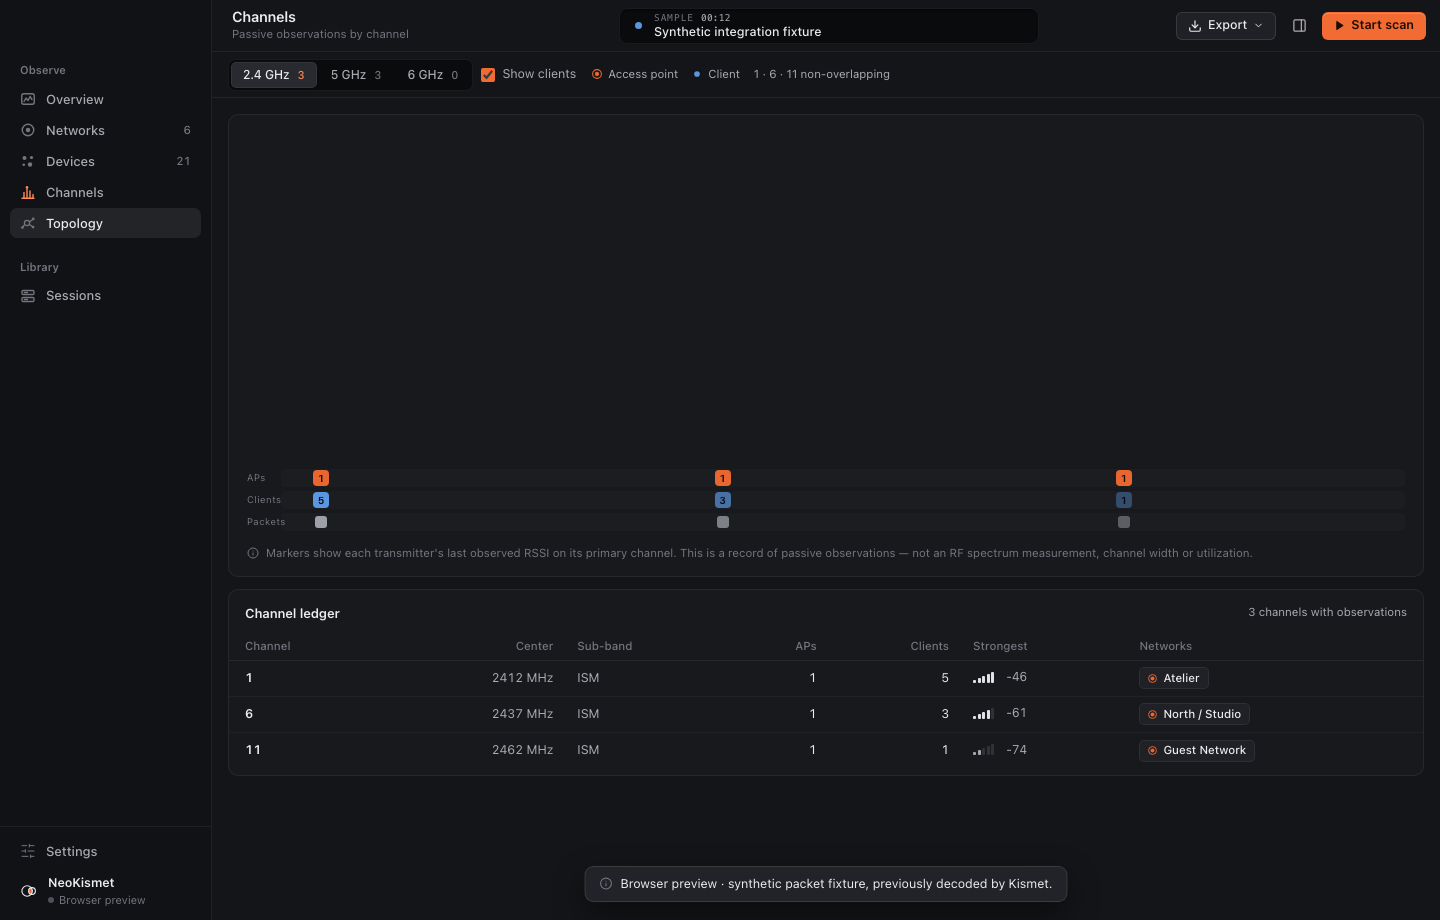Select the 2412 MHz center cell

coord(522,678)
